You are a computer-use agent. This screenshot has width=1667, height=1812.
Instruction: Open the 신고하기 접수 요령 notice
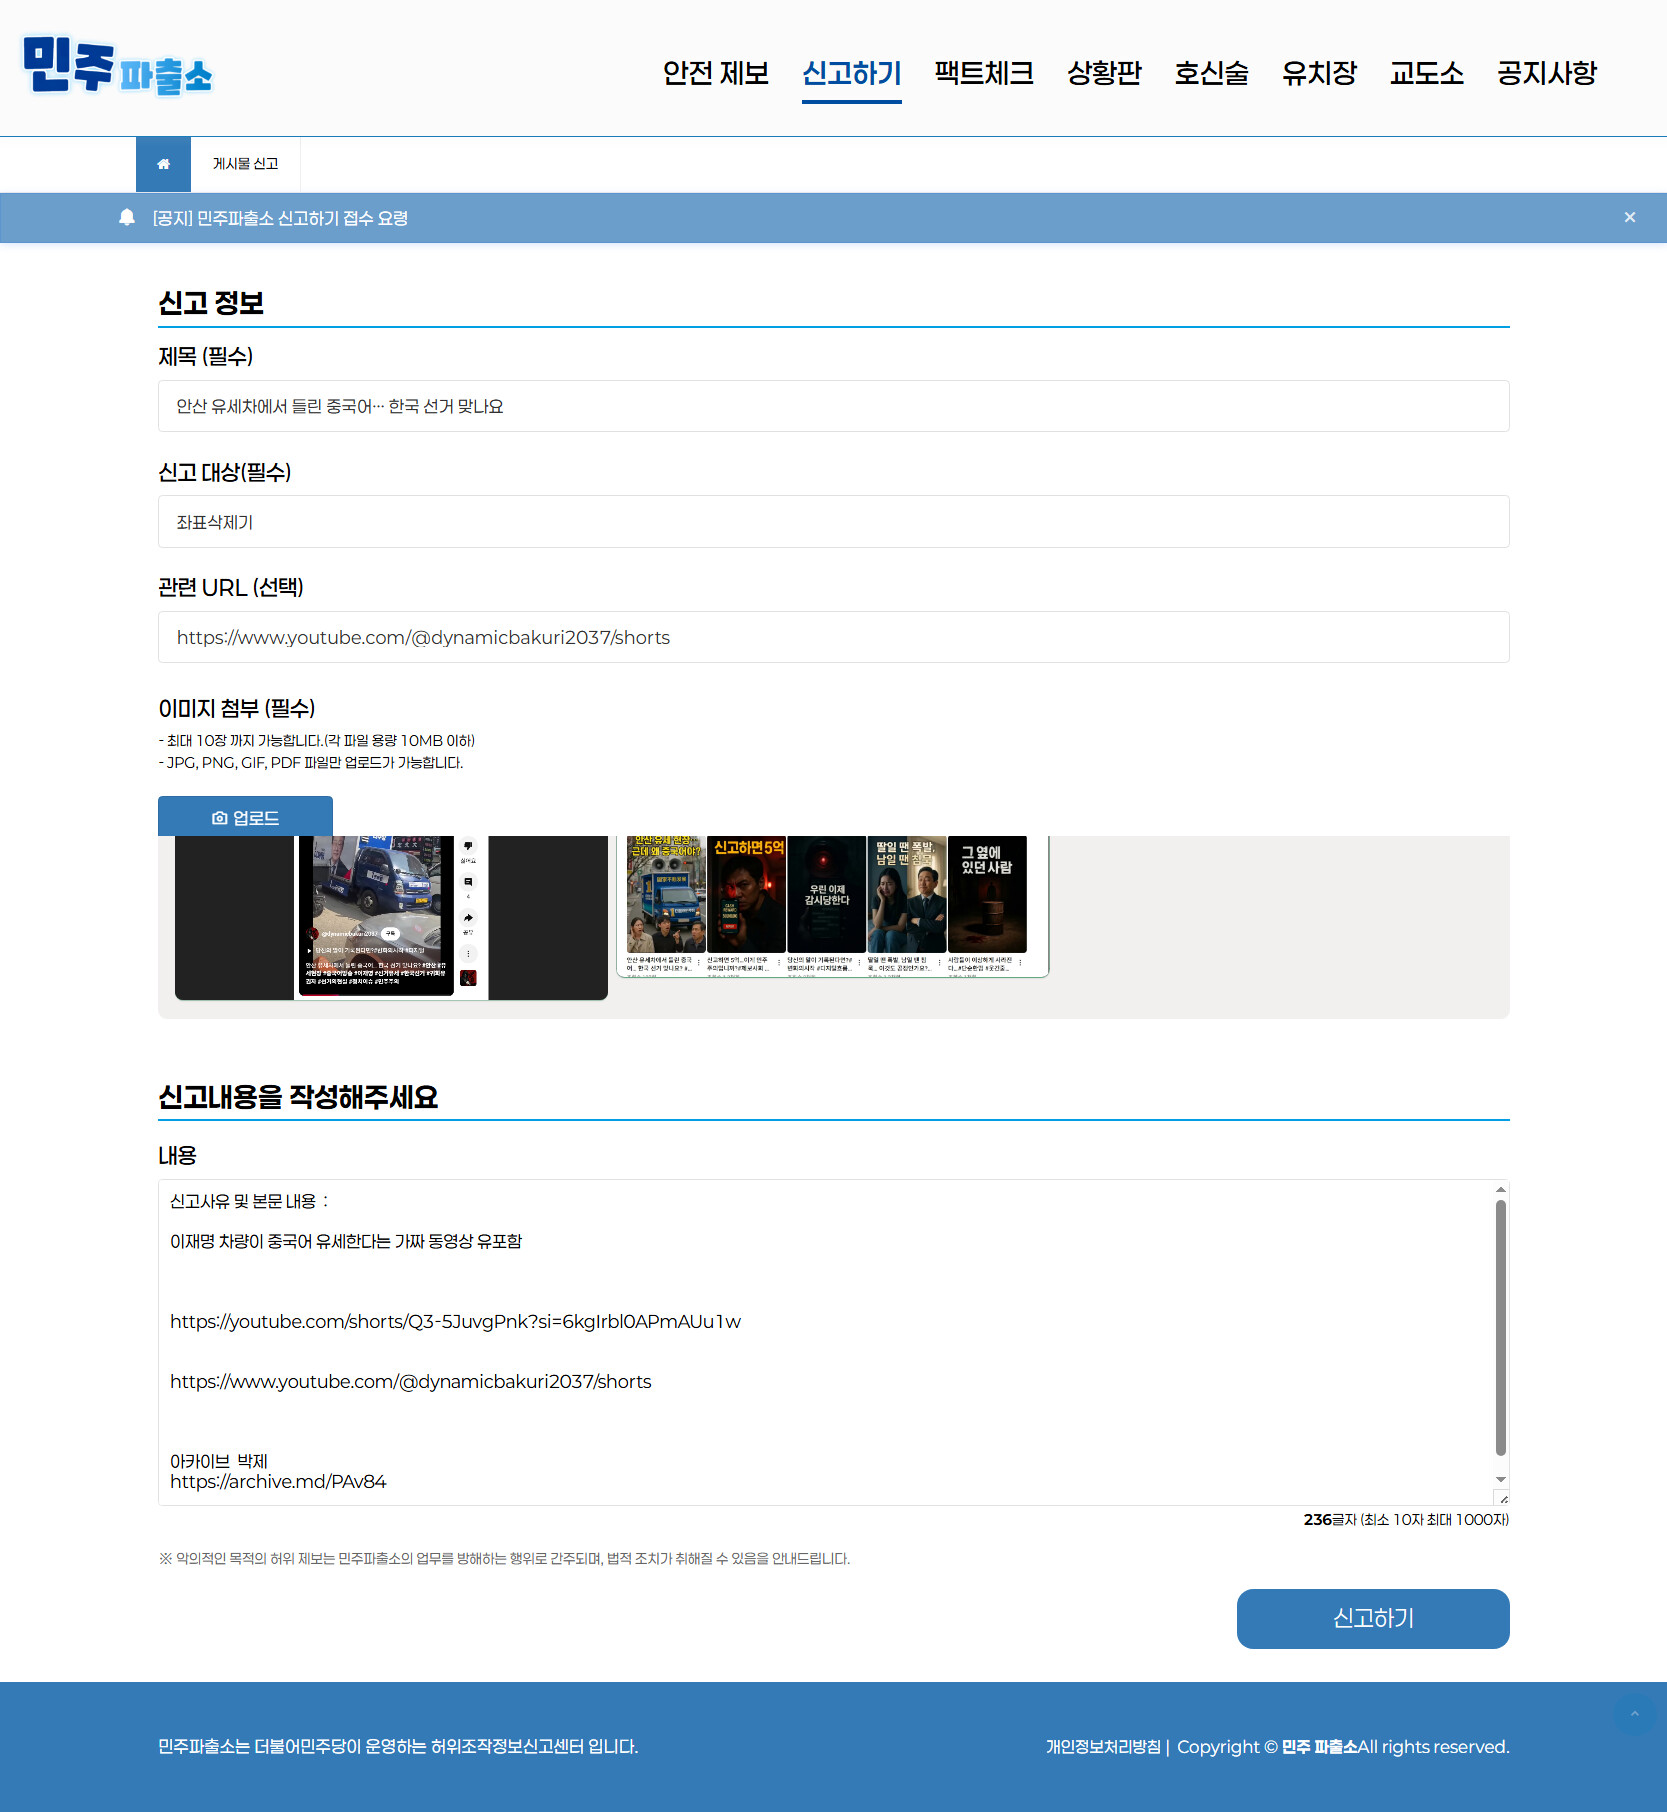(x=280, y=218)
